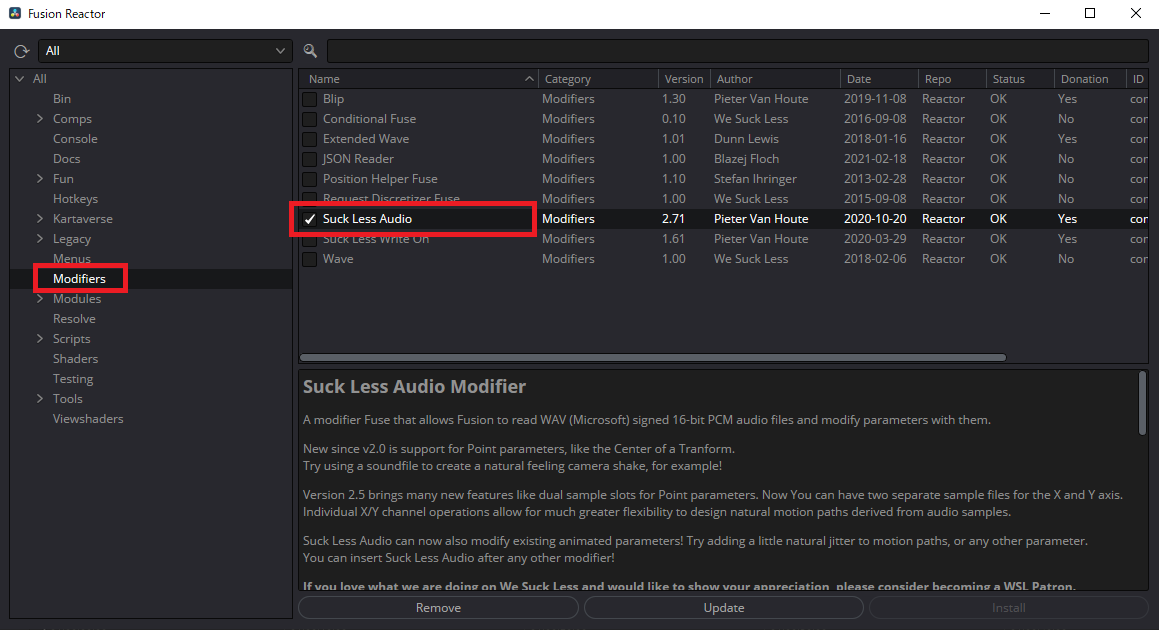Sort by the Donation column header

(1090, 79)
